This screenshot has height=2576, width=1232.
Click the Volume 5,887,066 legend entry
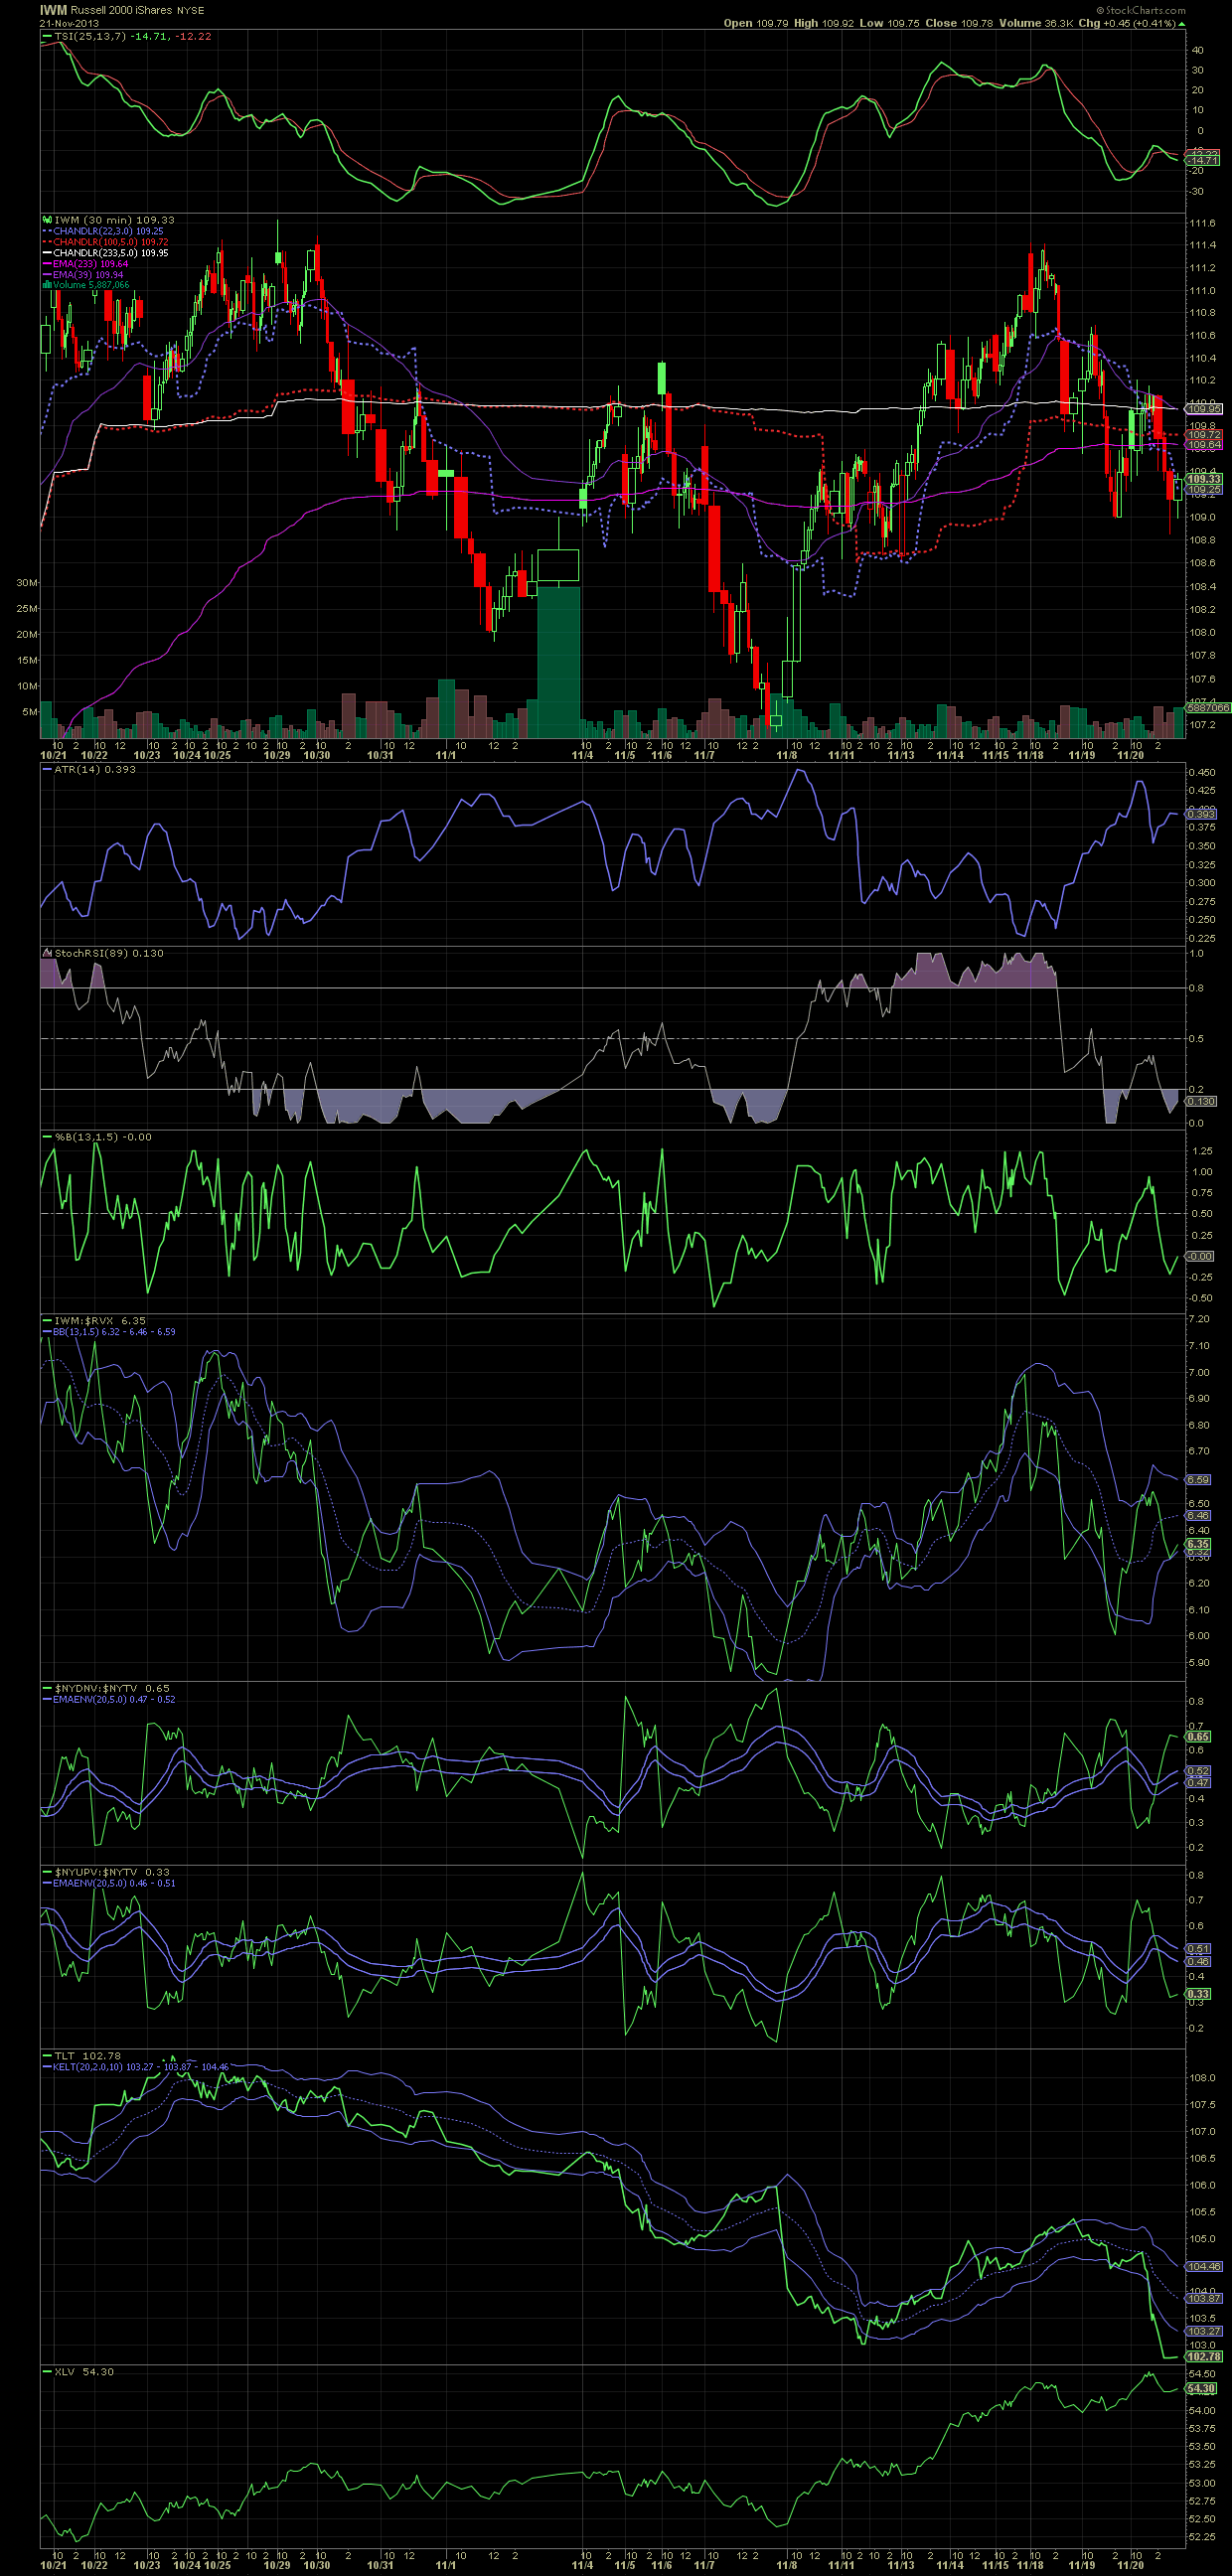point(86,285)
